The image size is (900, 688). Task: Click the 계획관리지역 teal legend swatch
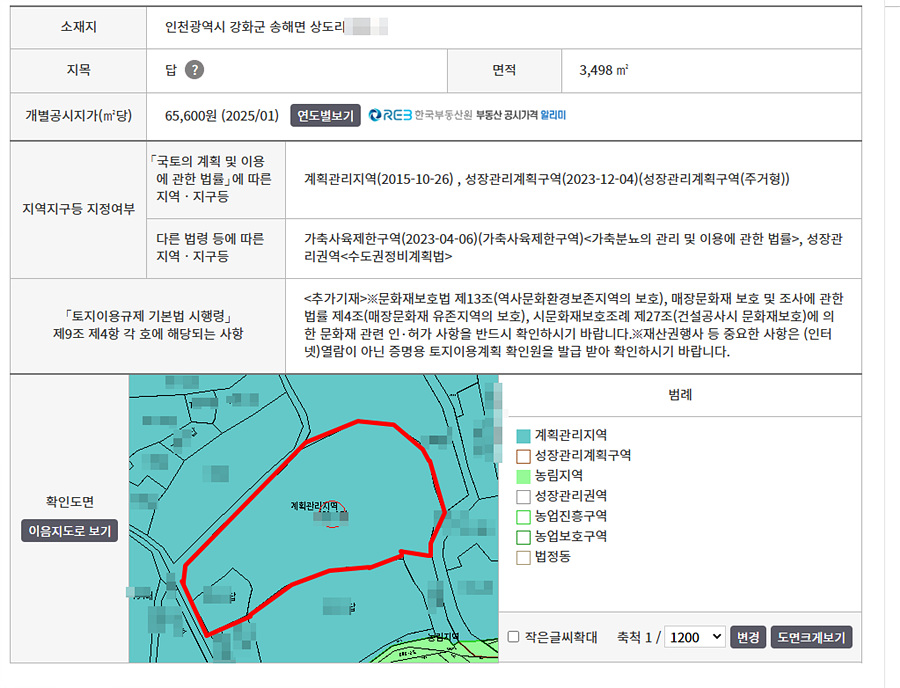pos(522,435)
